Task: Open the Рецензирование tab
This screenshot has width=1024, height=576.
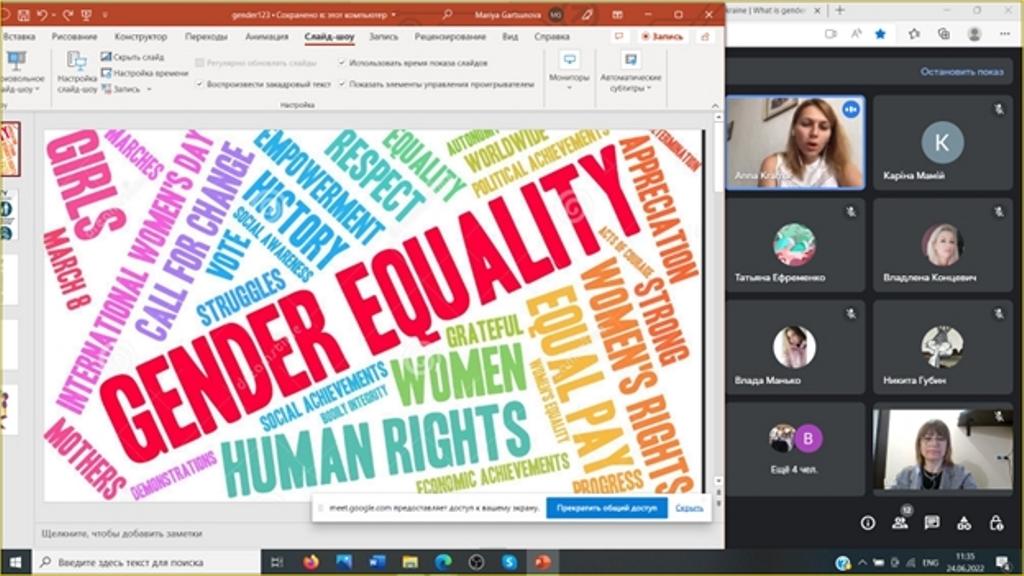Action: [450, 37]
